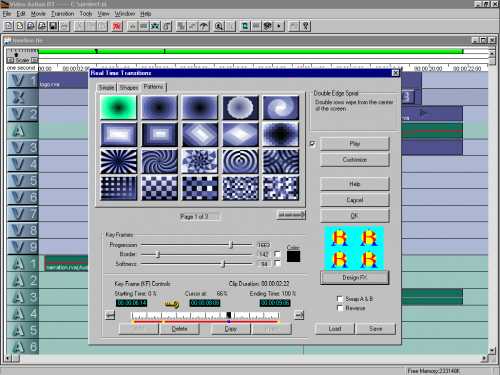This screenshot has height=375, width=500.
Task: Click the A/B transition preview image
Action: tap(354, 248)
